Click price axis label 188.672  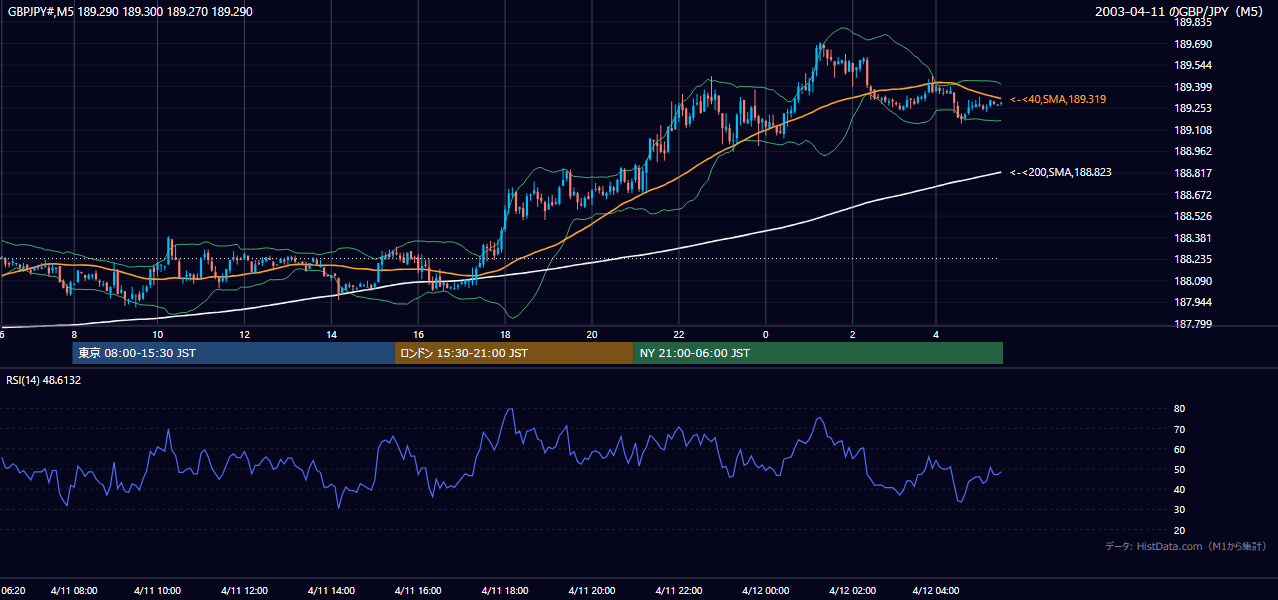(1193, 195)
